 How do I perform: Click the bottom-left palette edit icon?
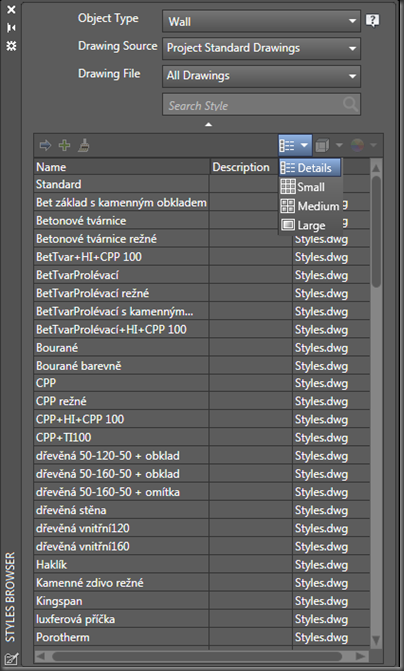pyautogui.click(x=11, y=659)
